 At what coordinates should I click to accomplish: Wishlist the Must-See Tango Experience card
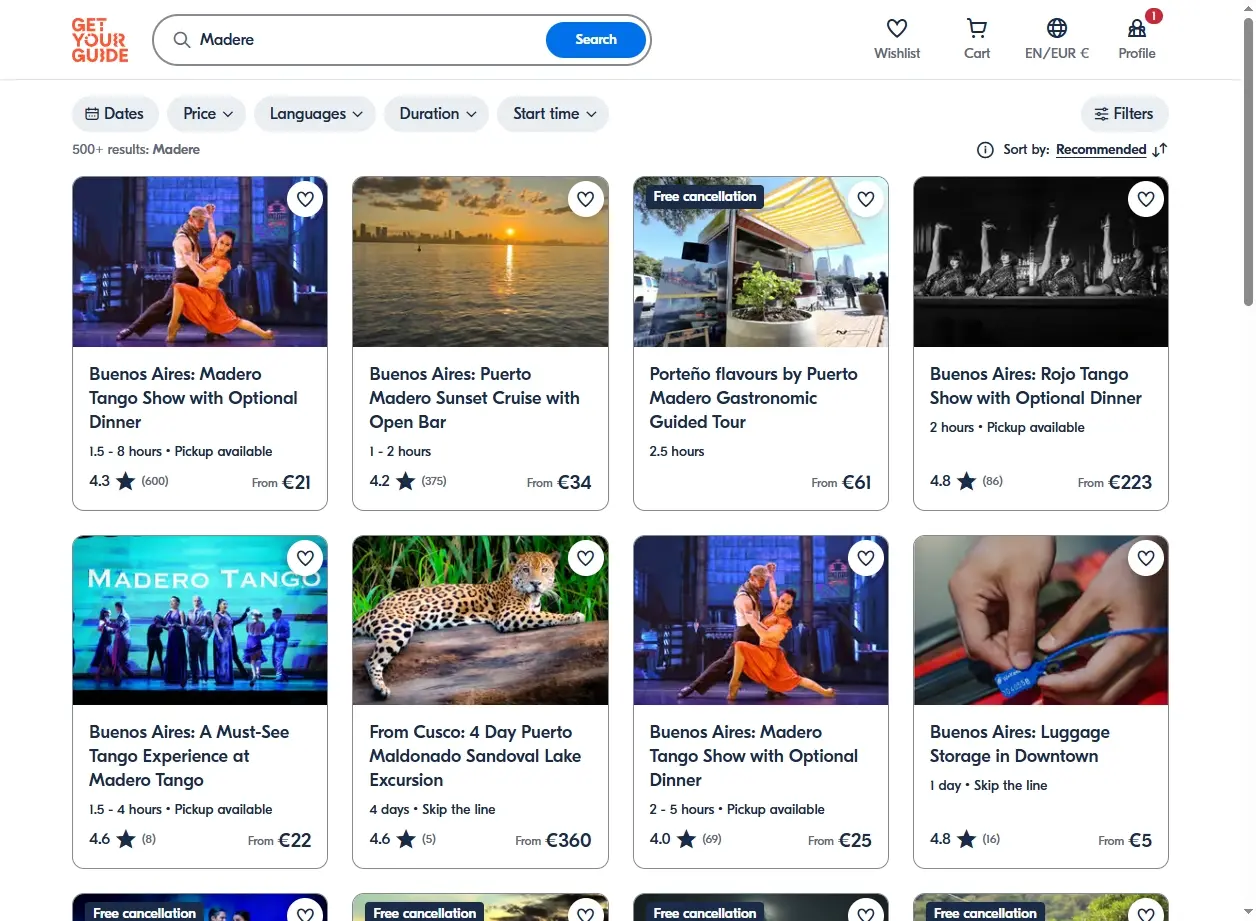pyautogui.click(x=306, y=558)
